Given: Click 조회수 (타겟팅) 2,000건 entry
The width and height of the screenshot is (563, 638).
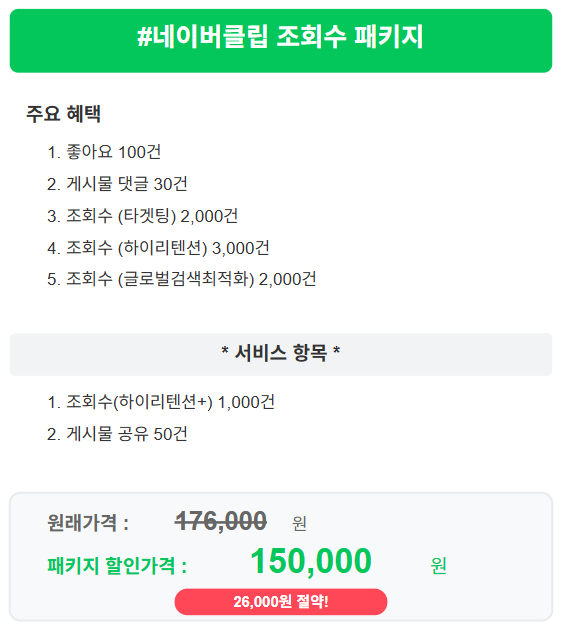Looking at the screenshot, I should click(152, 216).
